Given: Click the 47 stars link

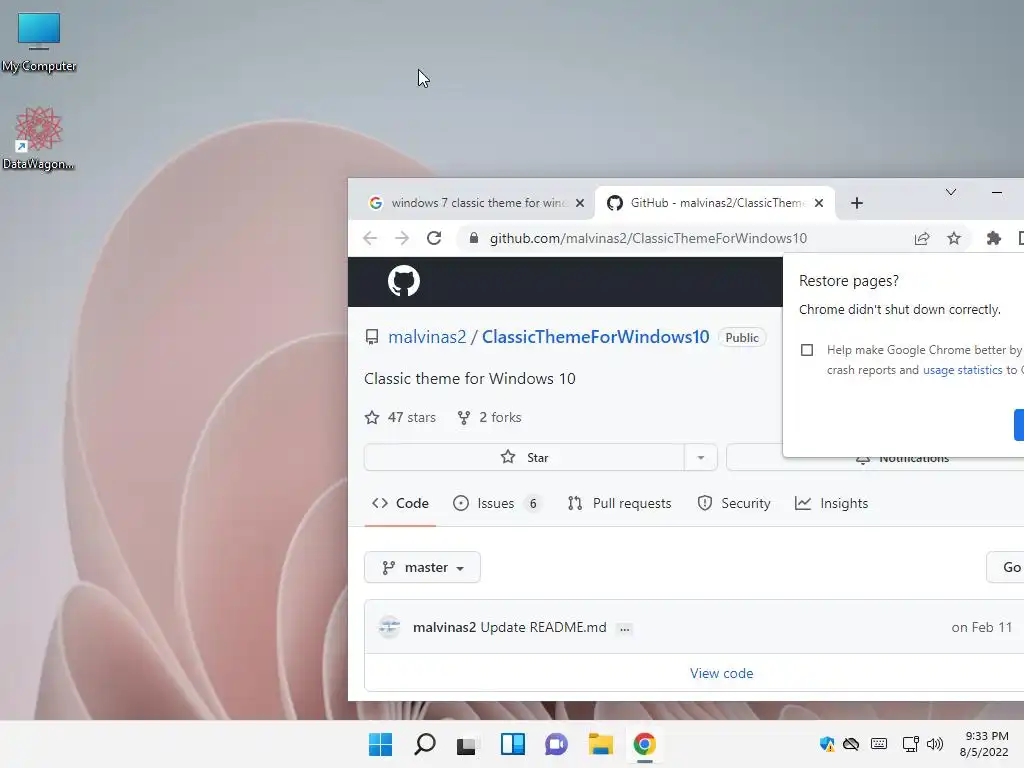Looking at the screenshot, I should click(400, 417).
